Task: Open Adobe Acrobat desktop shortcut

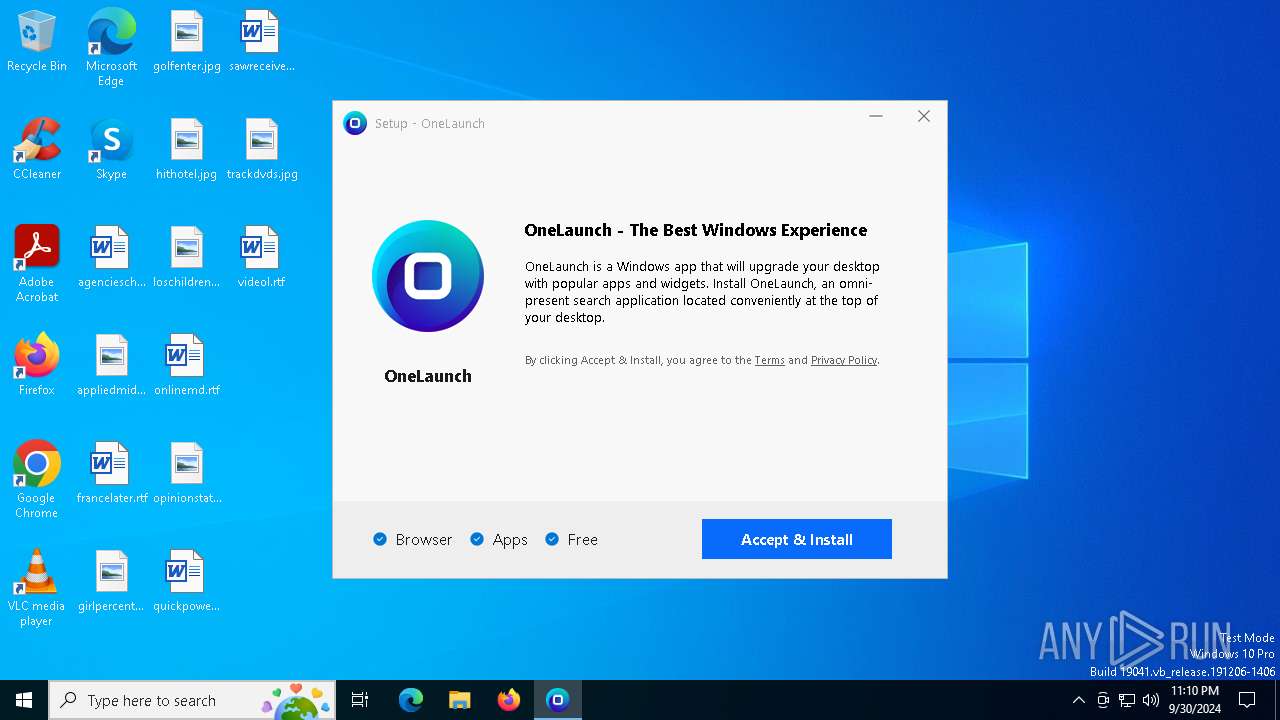Action: [x=37, y=264]
